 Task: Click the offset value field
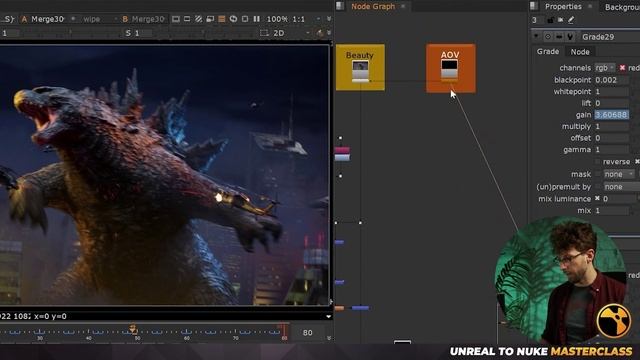pyautogui.click(x=611, y=138)
